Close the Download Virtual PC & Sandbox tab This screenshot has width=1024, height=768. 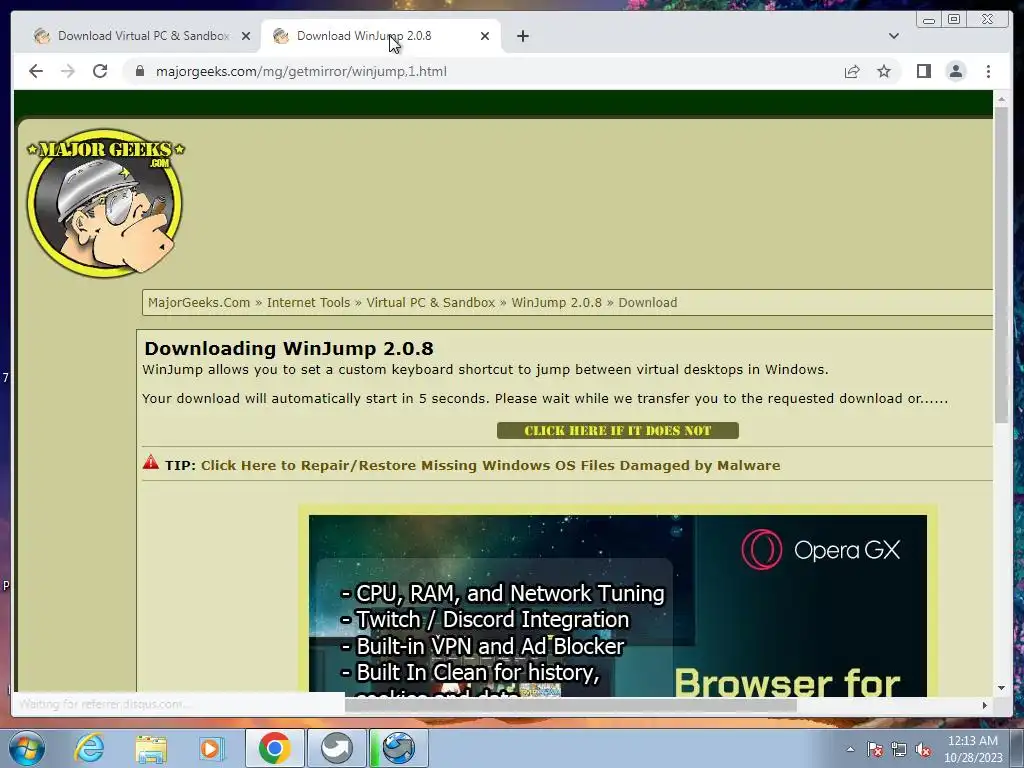coord(246,36)
